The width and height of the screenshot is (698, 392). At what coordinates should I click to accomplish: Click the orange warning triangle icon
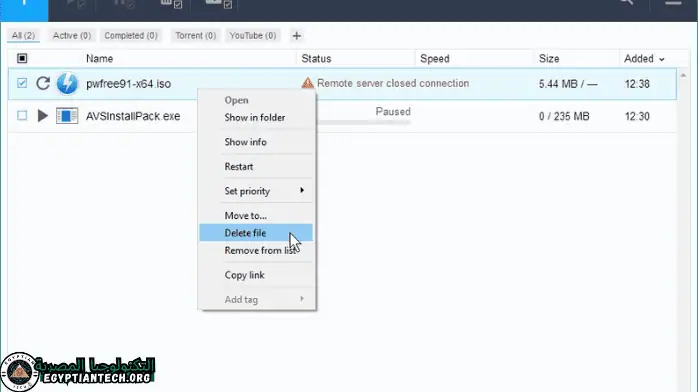(x=308, y=83)
